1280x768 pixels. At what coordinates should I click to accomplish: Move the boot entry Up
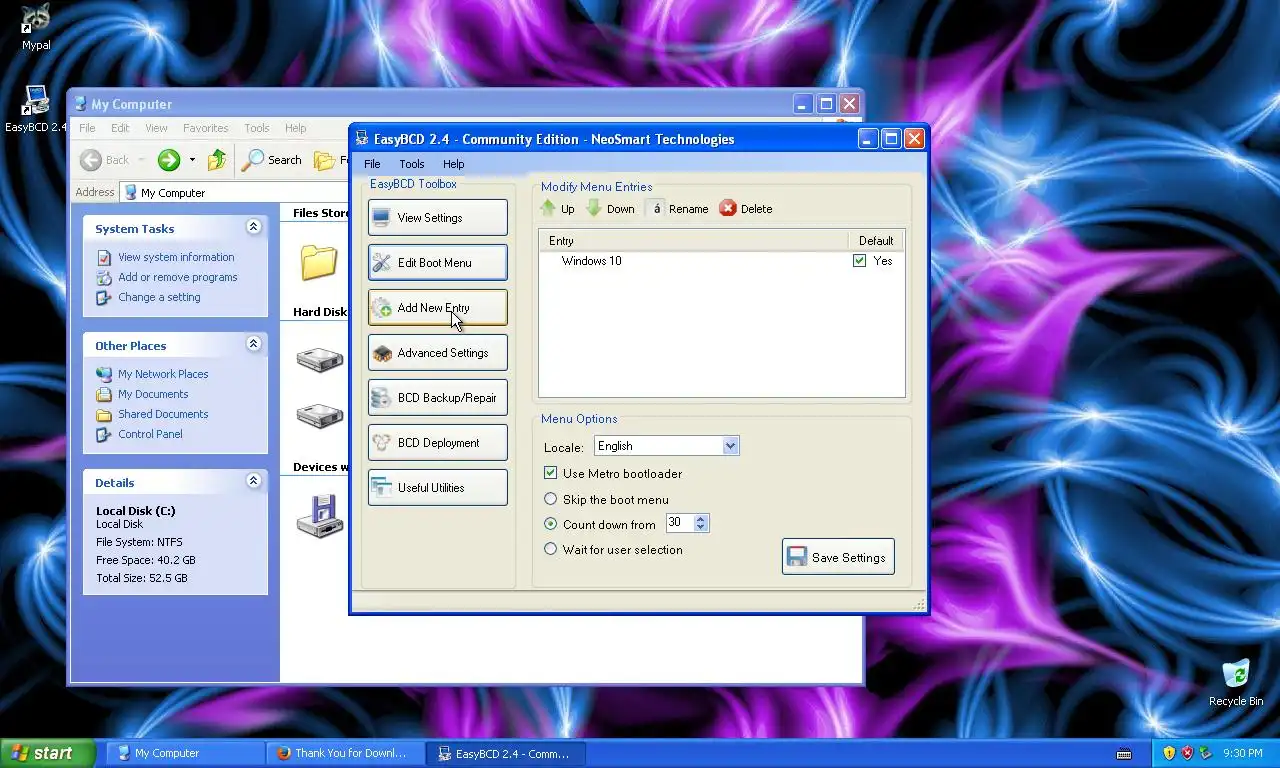(x=557, y=209)
